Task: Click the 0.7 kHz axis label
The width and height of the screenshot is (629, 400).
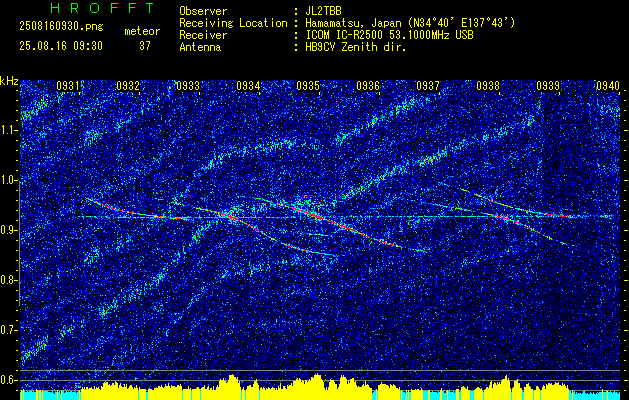Action: coord(8,330)
